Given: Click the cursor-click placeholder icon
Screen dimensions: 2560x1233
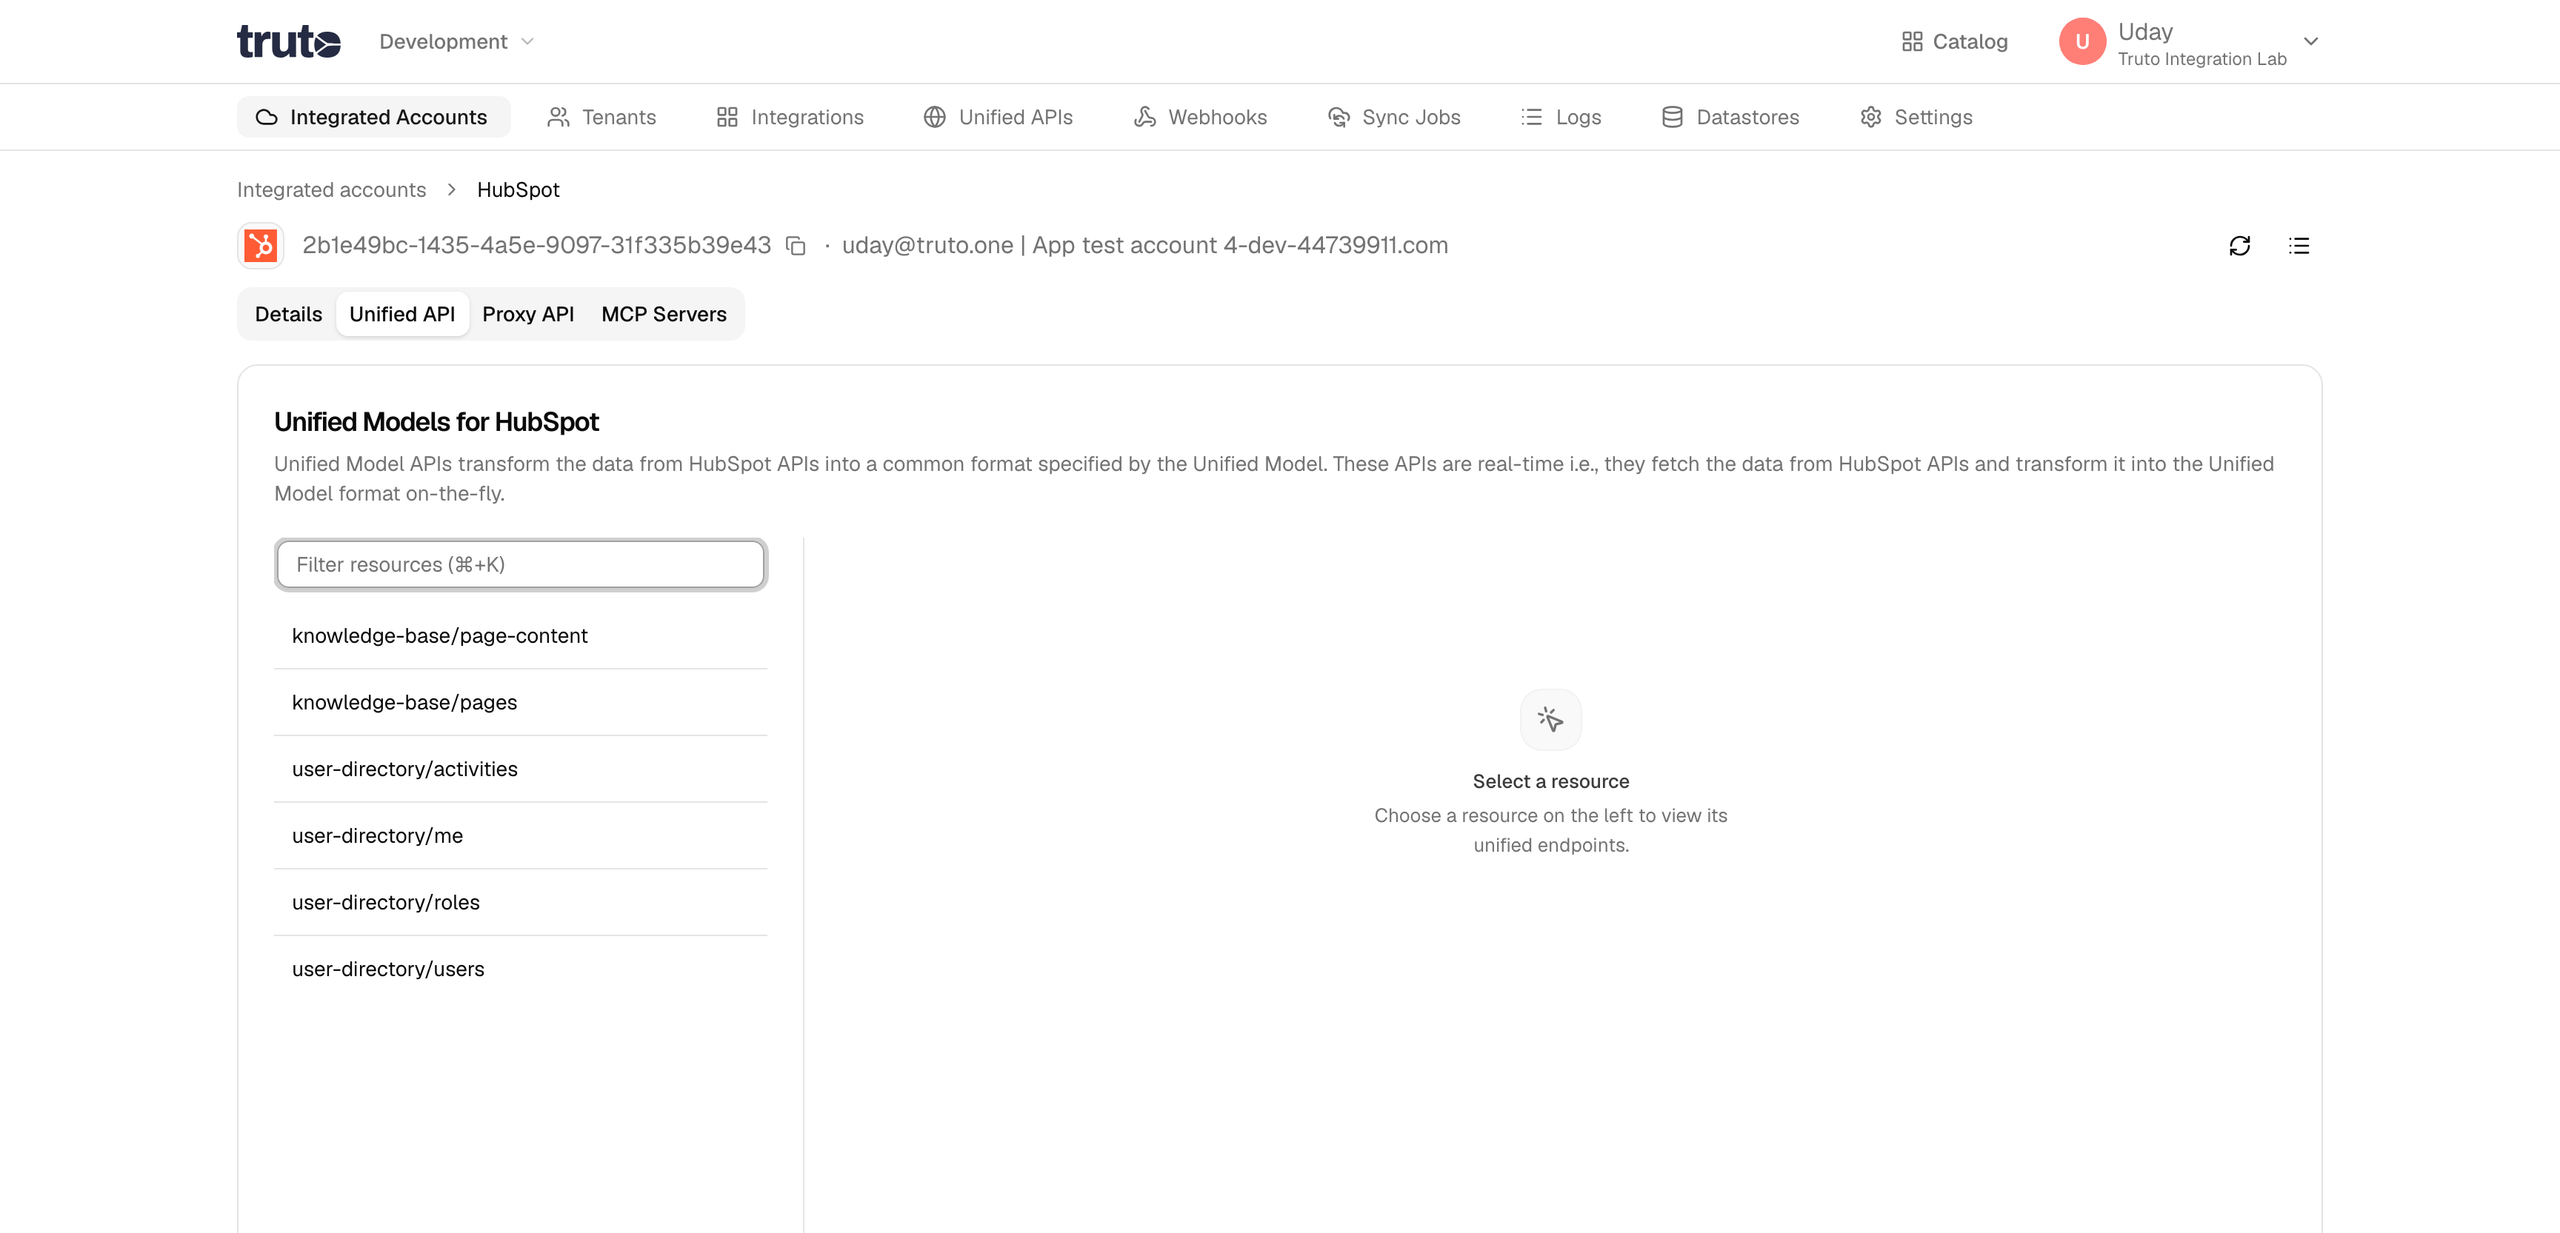Looking at the screenshot, I should coord(1551,719).
